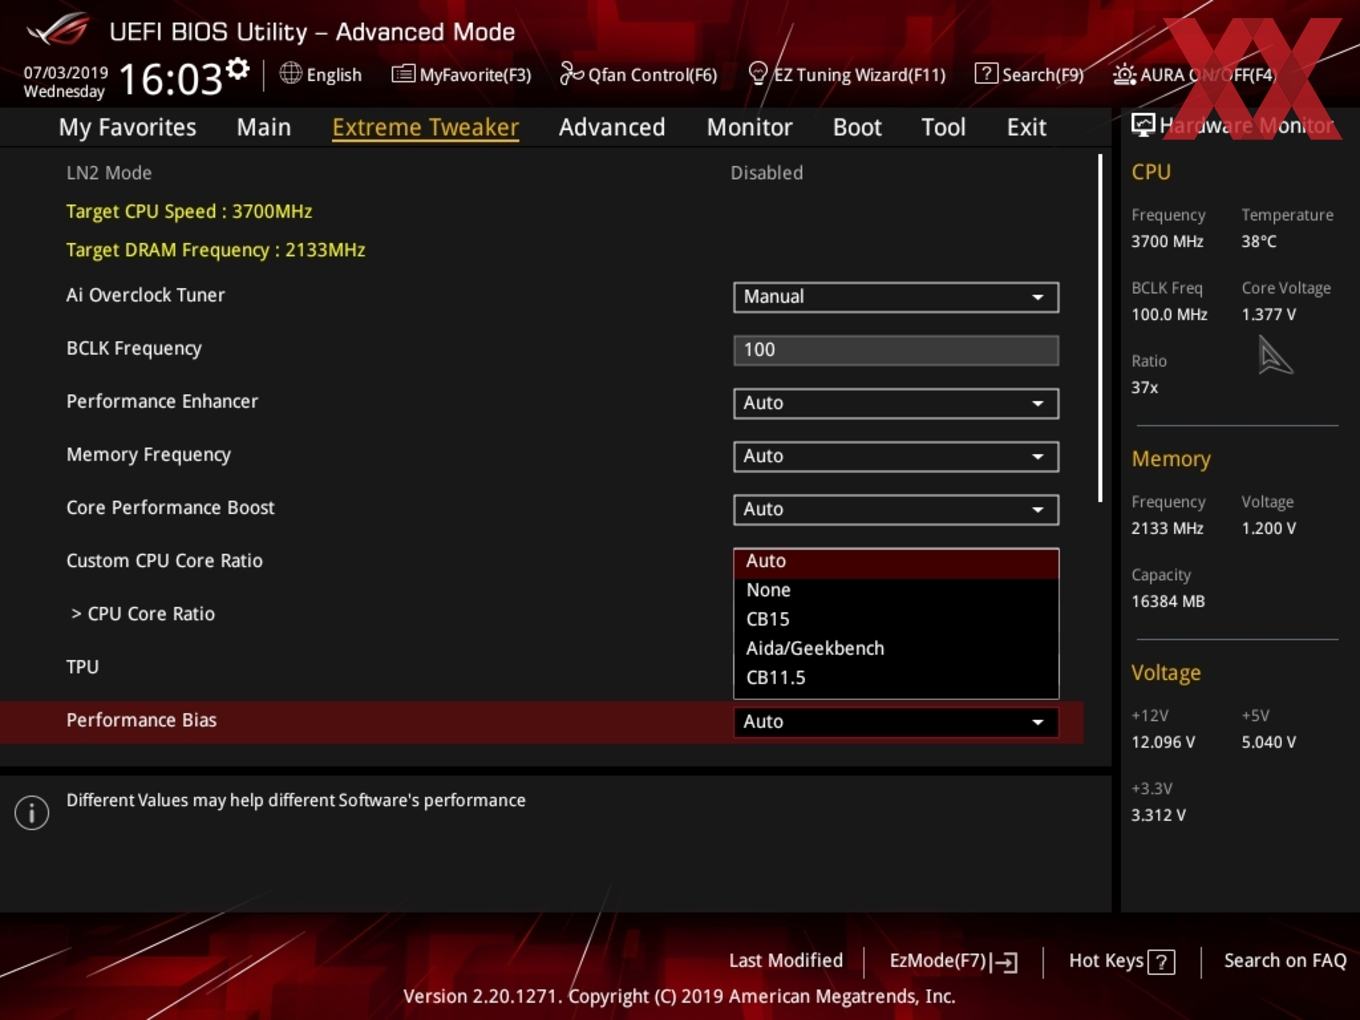Click the settings list scrollbar
Screen dimensions: 1360x1020
1100,328
